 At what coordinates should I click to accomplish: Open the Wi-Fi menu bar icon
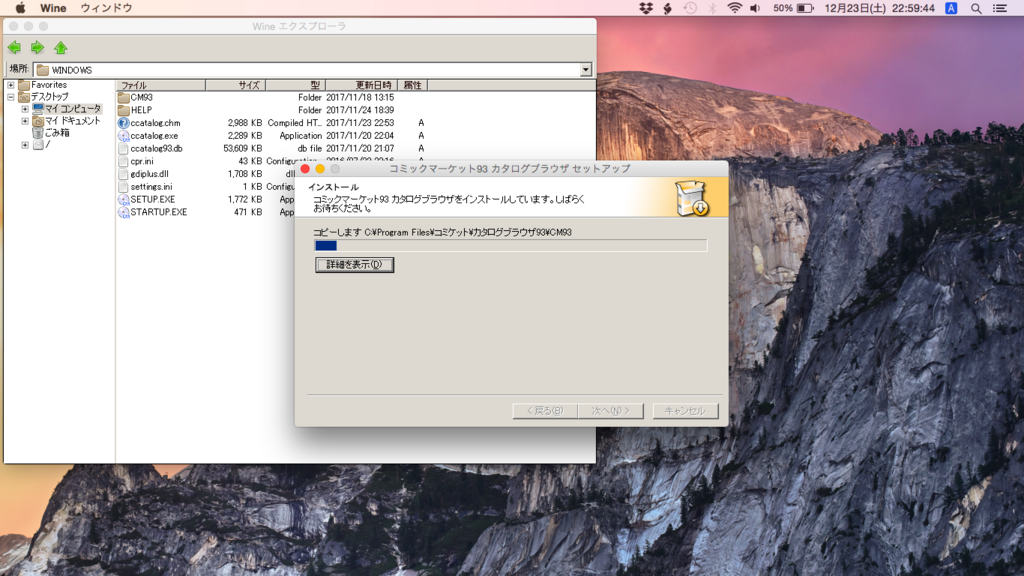735,8
